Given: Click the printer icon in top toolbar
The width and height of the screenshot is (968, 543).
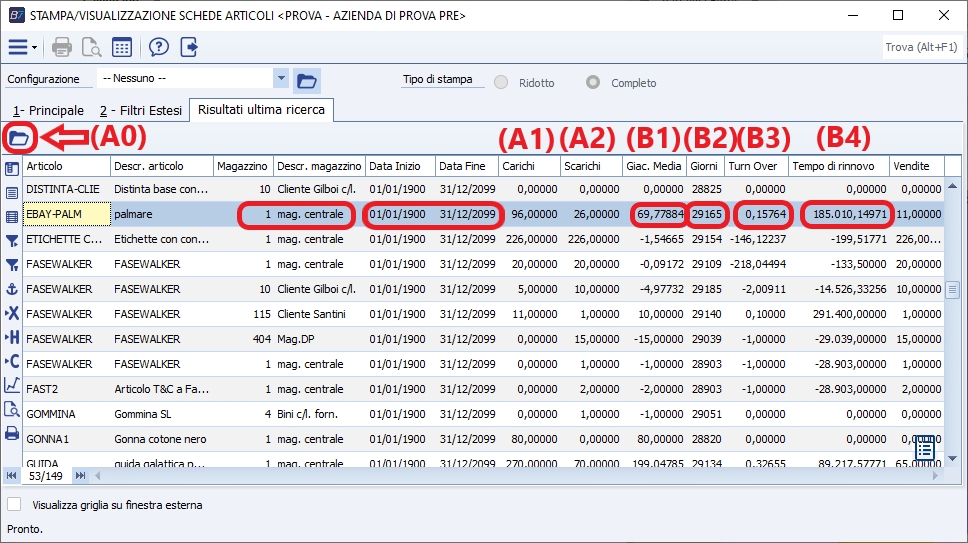Looking at the screenshot, I should click(x=62, y=47).
